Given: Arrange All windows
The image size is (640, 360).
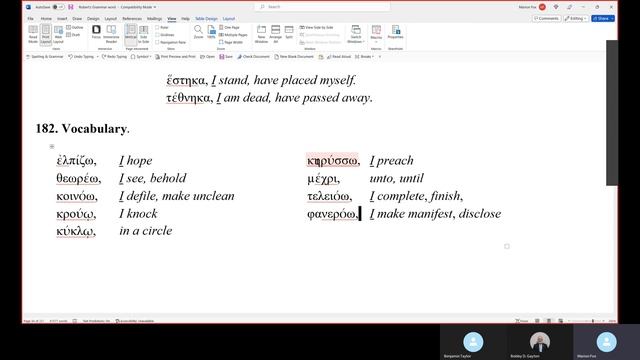Looking at the screenshot, I should point(276,34).
